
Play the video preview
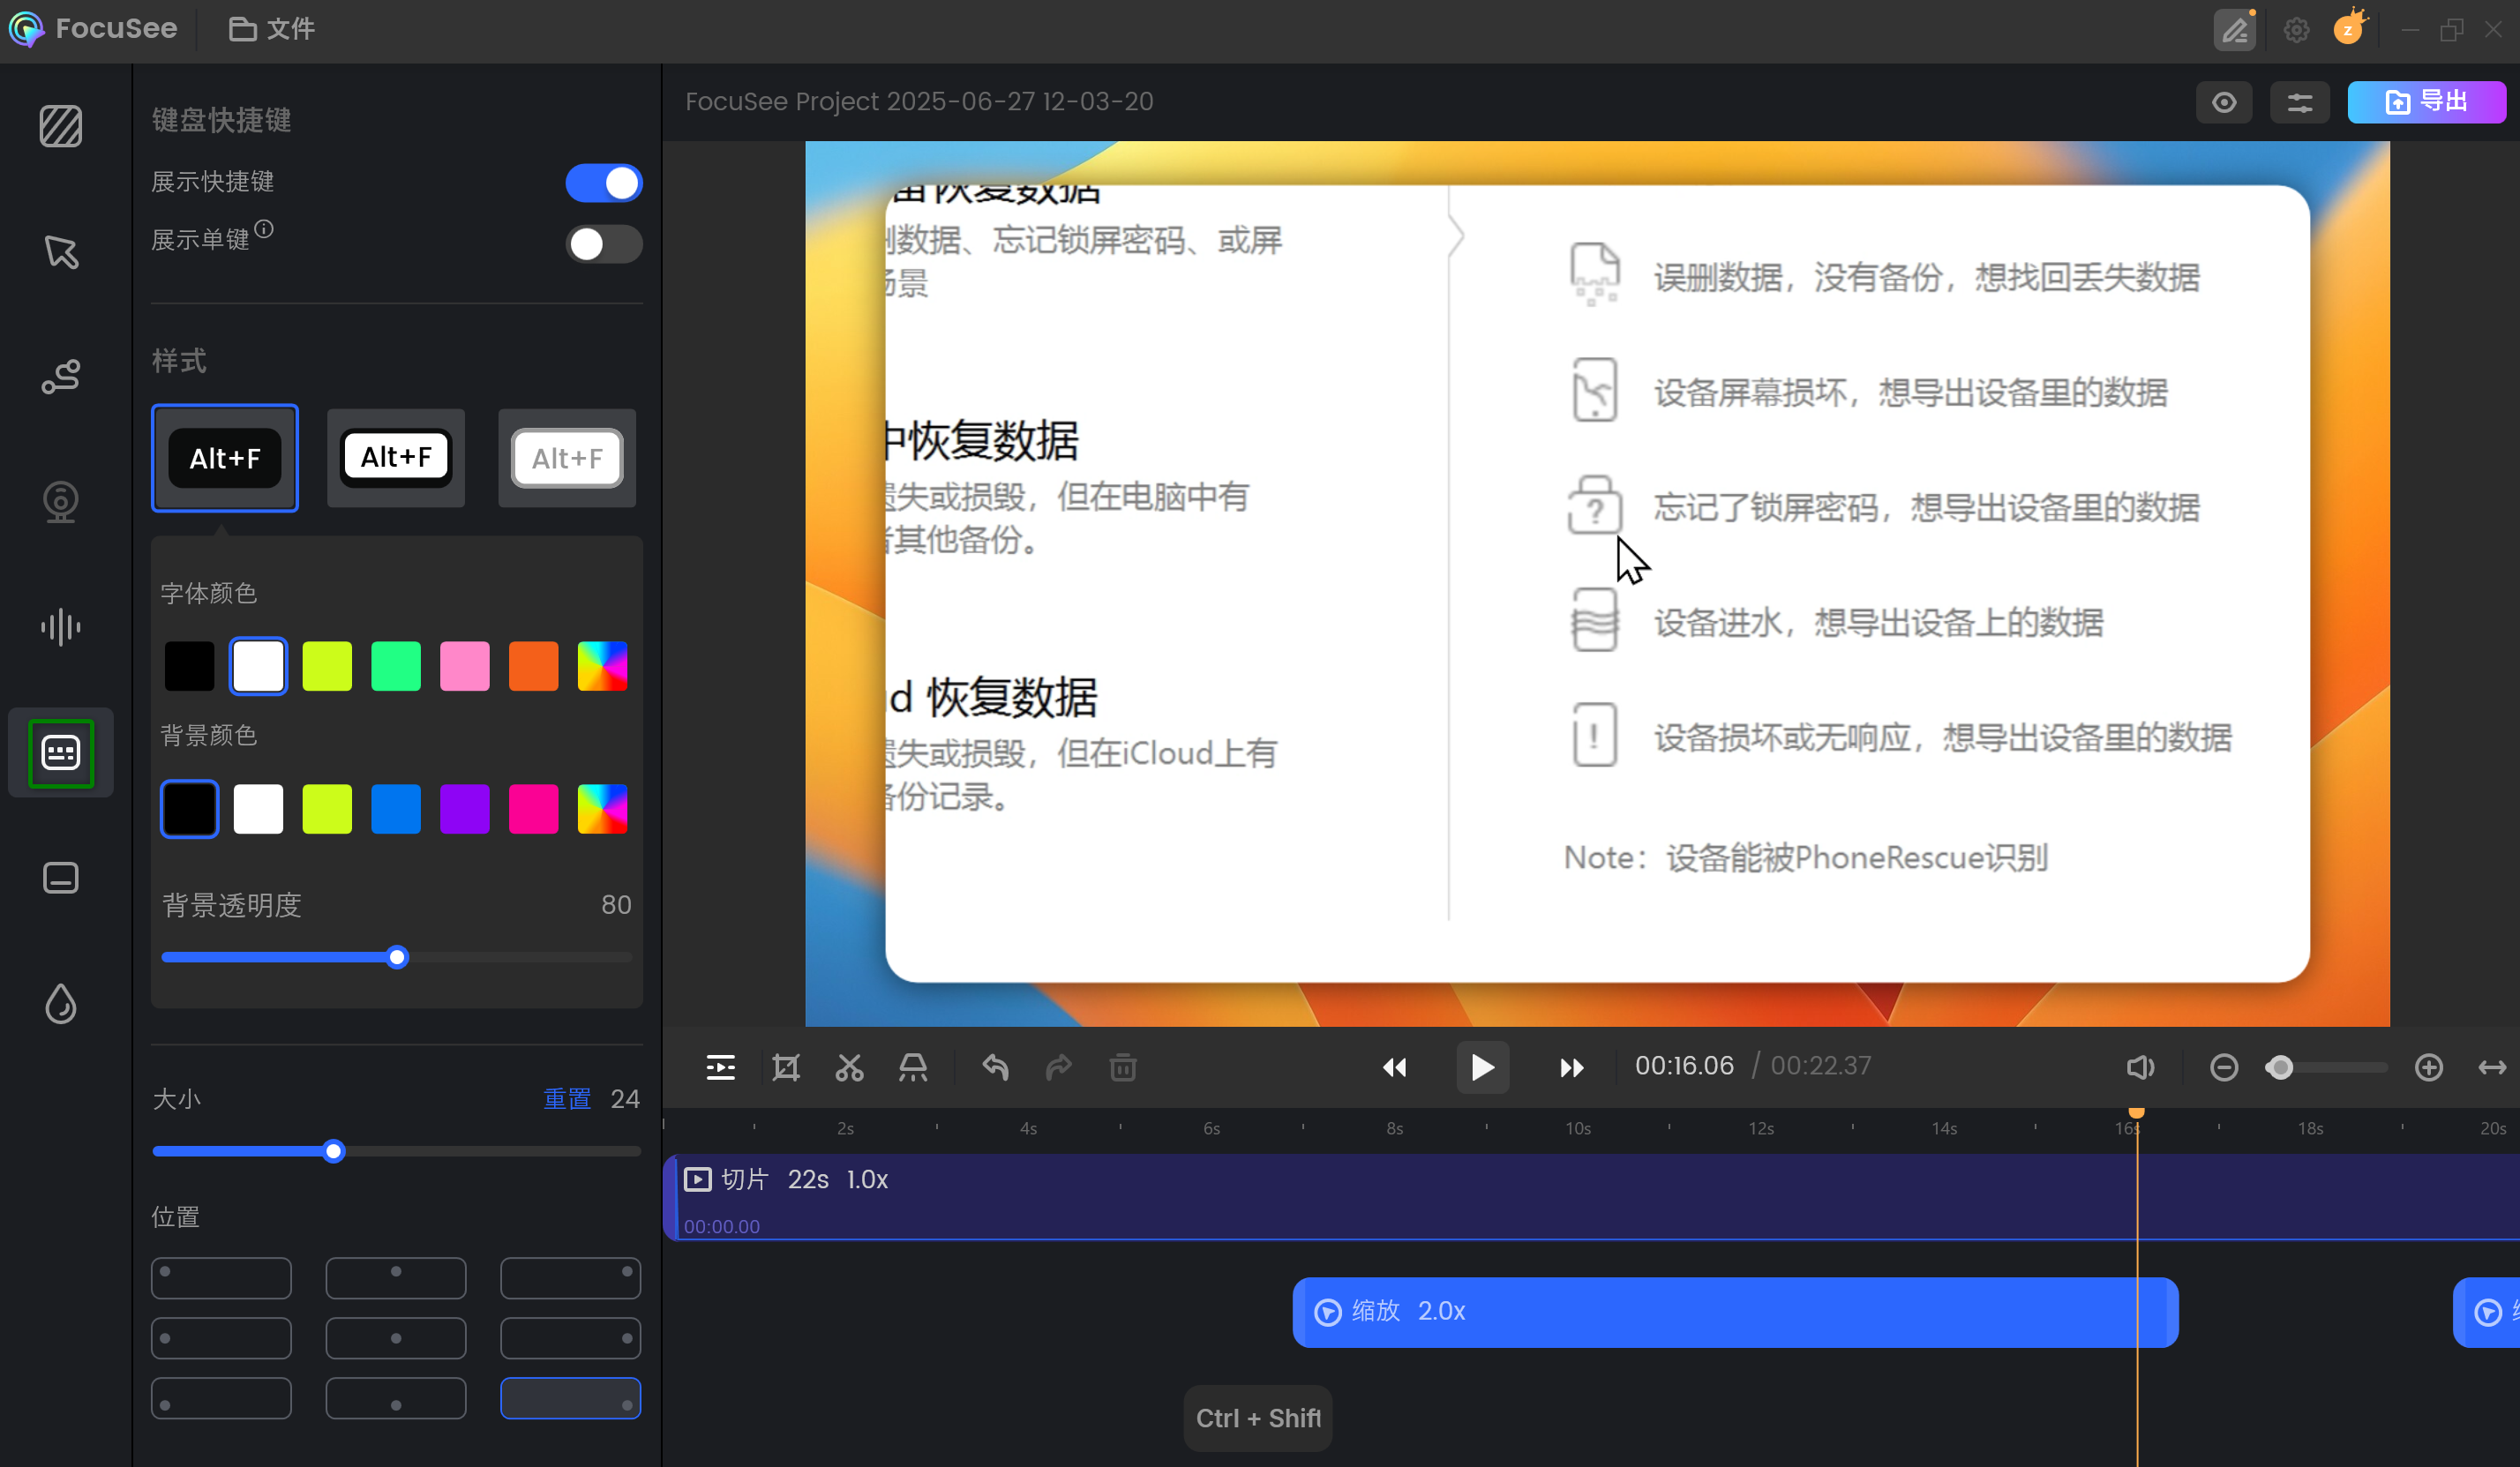(1482, 1067)
